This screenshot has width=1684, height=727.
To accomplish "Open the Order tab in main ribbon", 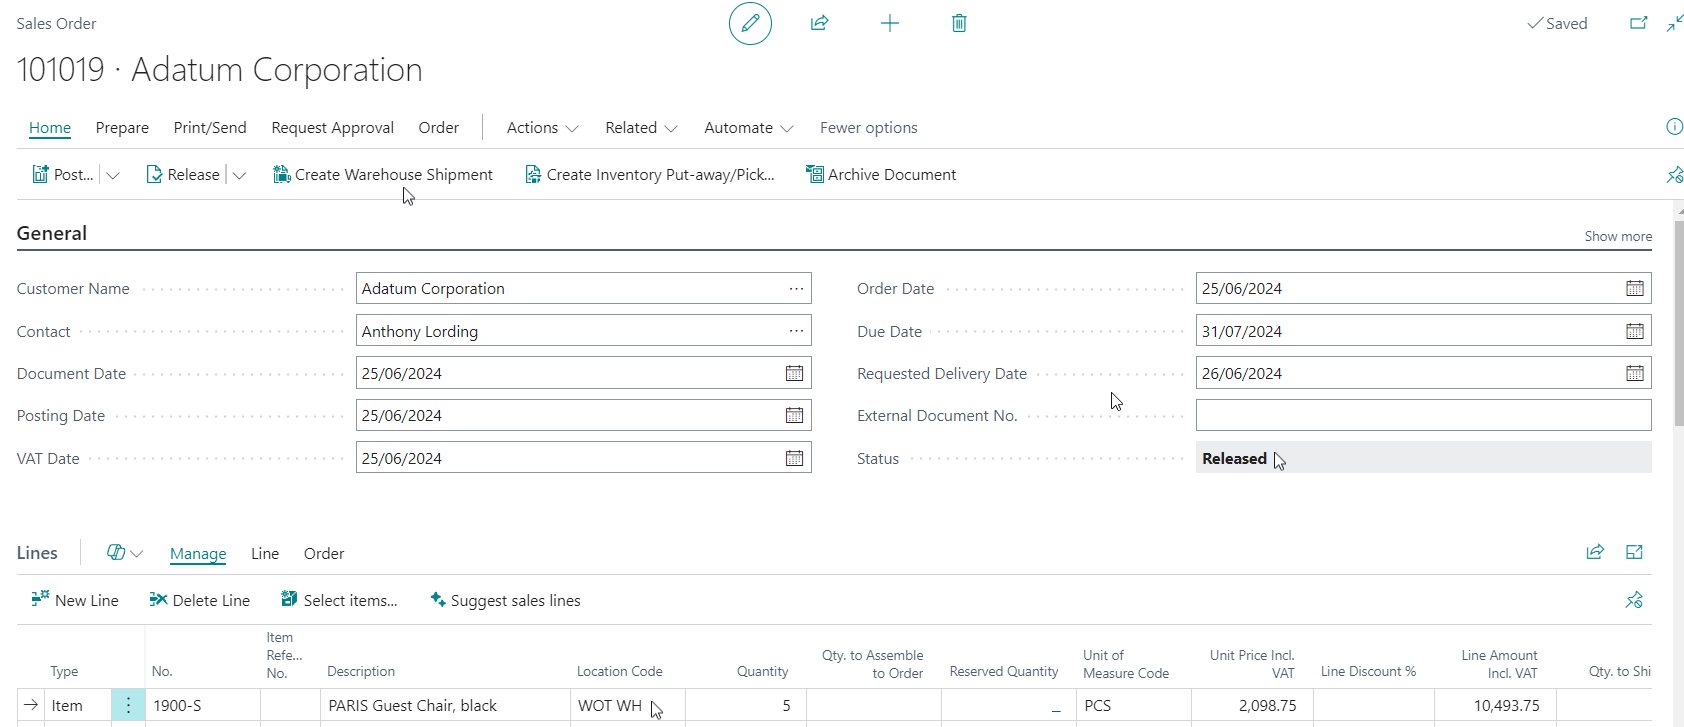I will click(x=439, y=127).
